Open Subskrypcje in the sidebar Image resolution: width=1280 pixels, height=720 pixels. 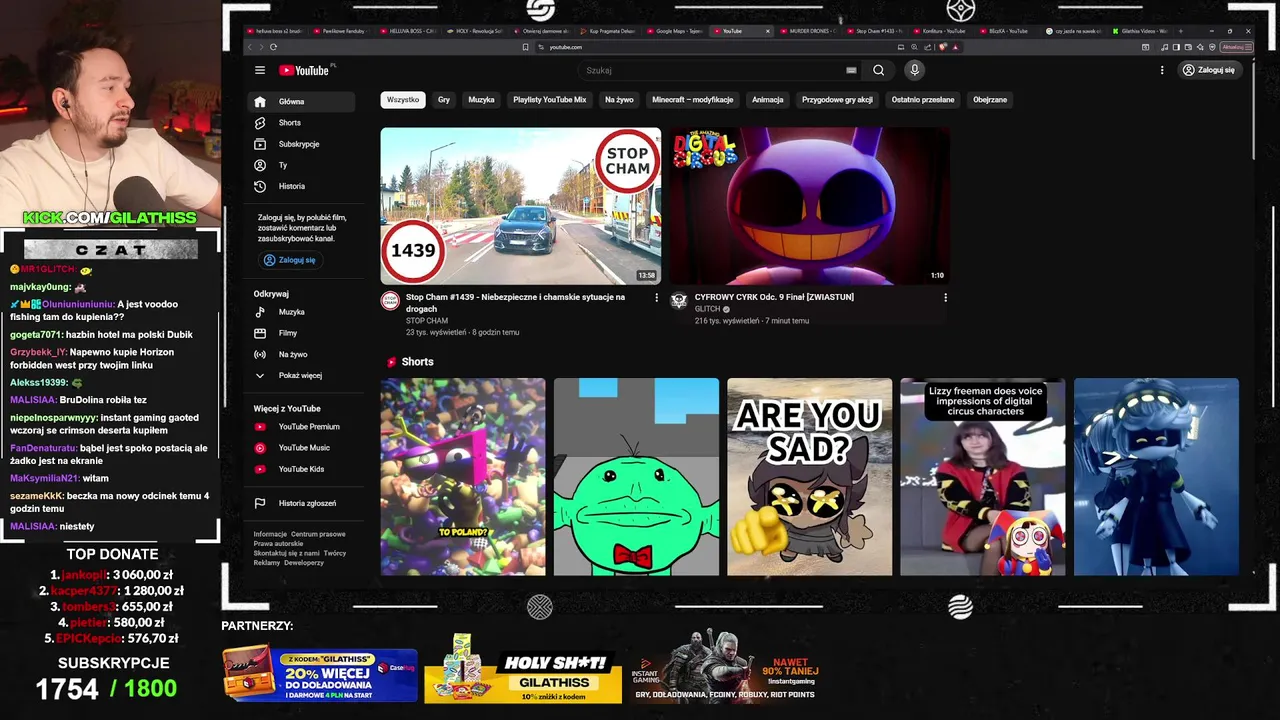click(x=301, y=144)
